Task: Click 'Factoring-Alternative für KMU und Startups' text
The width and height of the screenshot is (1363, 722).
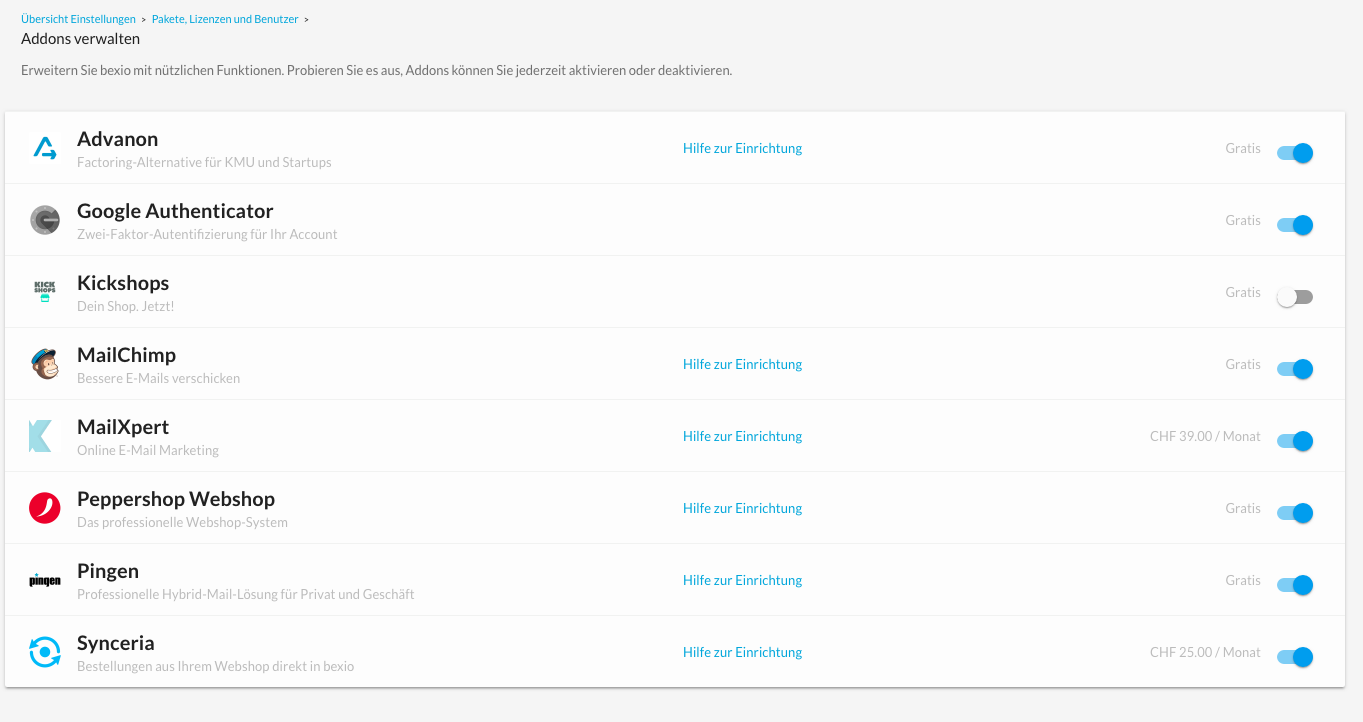Action: tap(204, 162)
